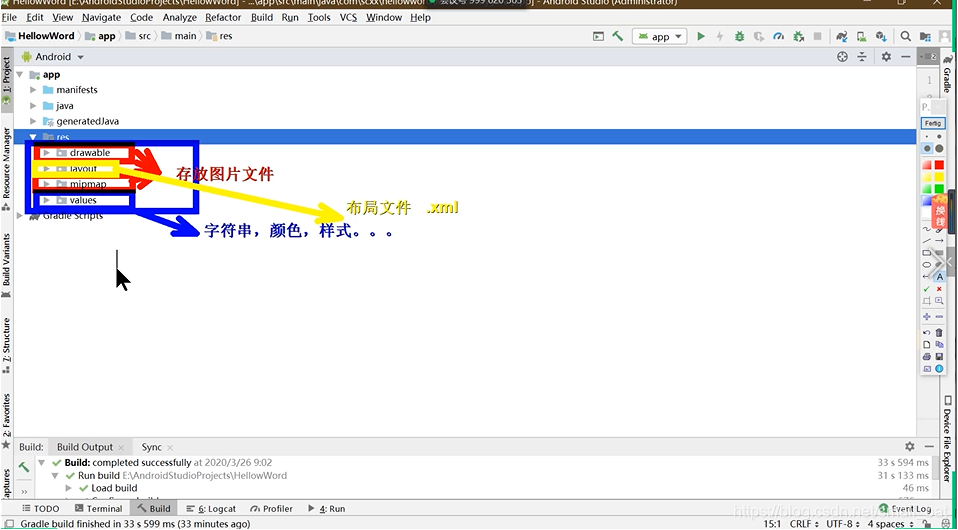Click the UTF-8 encoding in status bar

[844, 524]
